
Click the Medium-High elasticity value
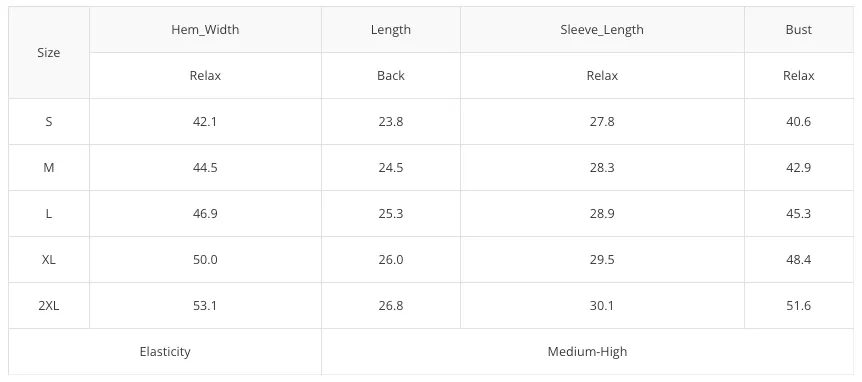point(587,352)
